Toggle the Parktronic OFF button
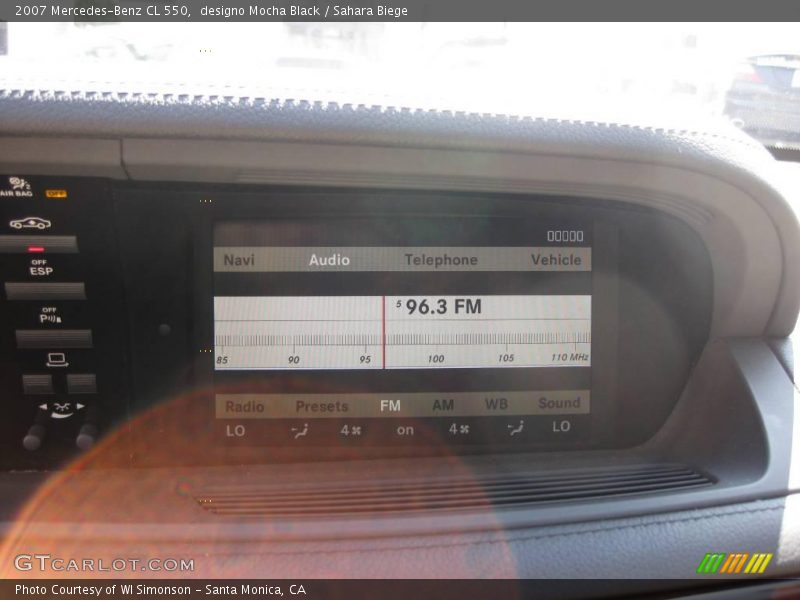Image resolution: width=800 pixels, height=600 pixels. point(54,338)
